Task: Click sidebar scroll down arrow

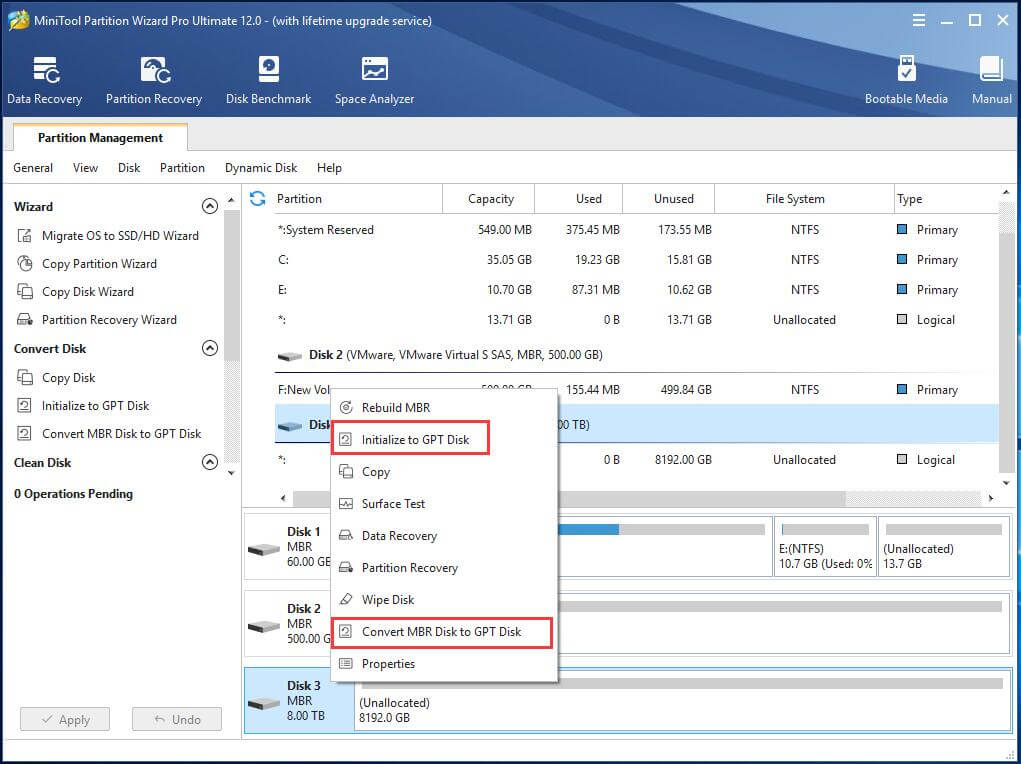Action: tap(231, 474)
